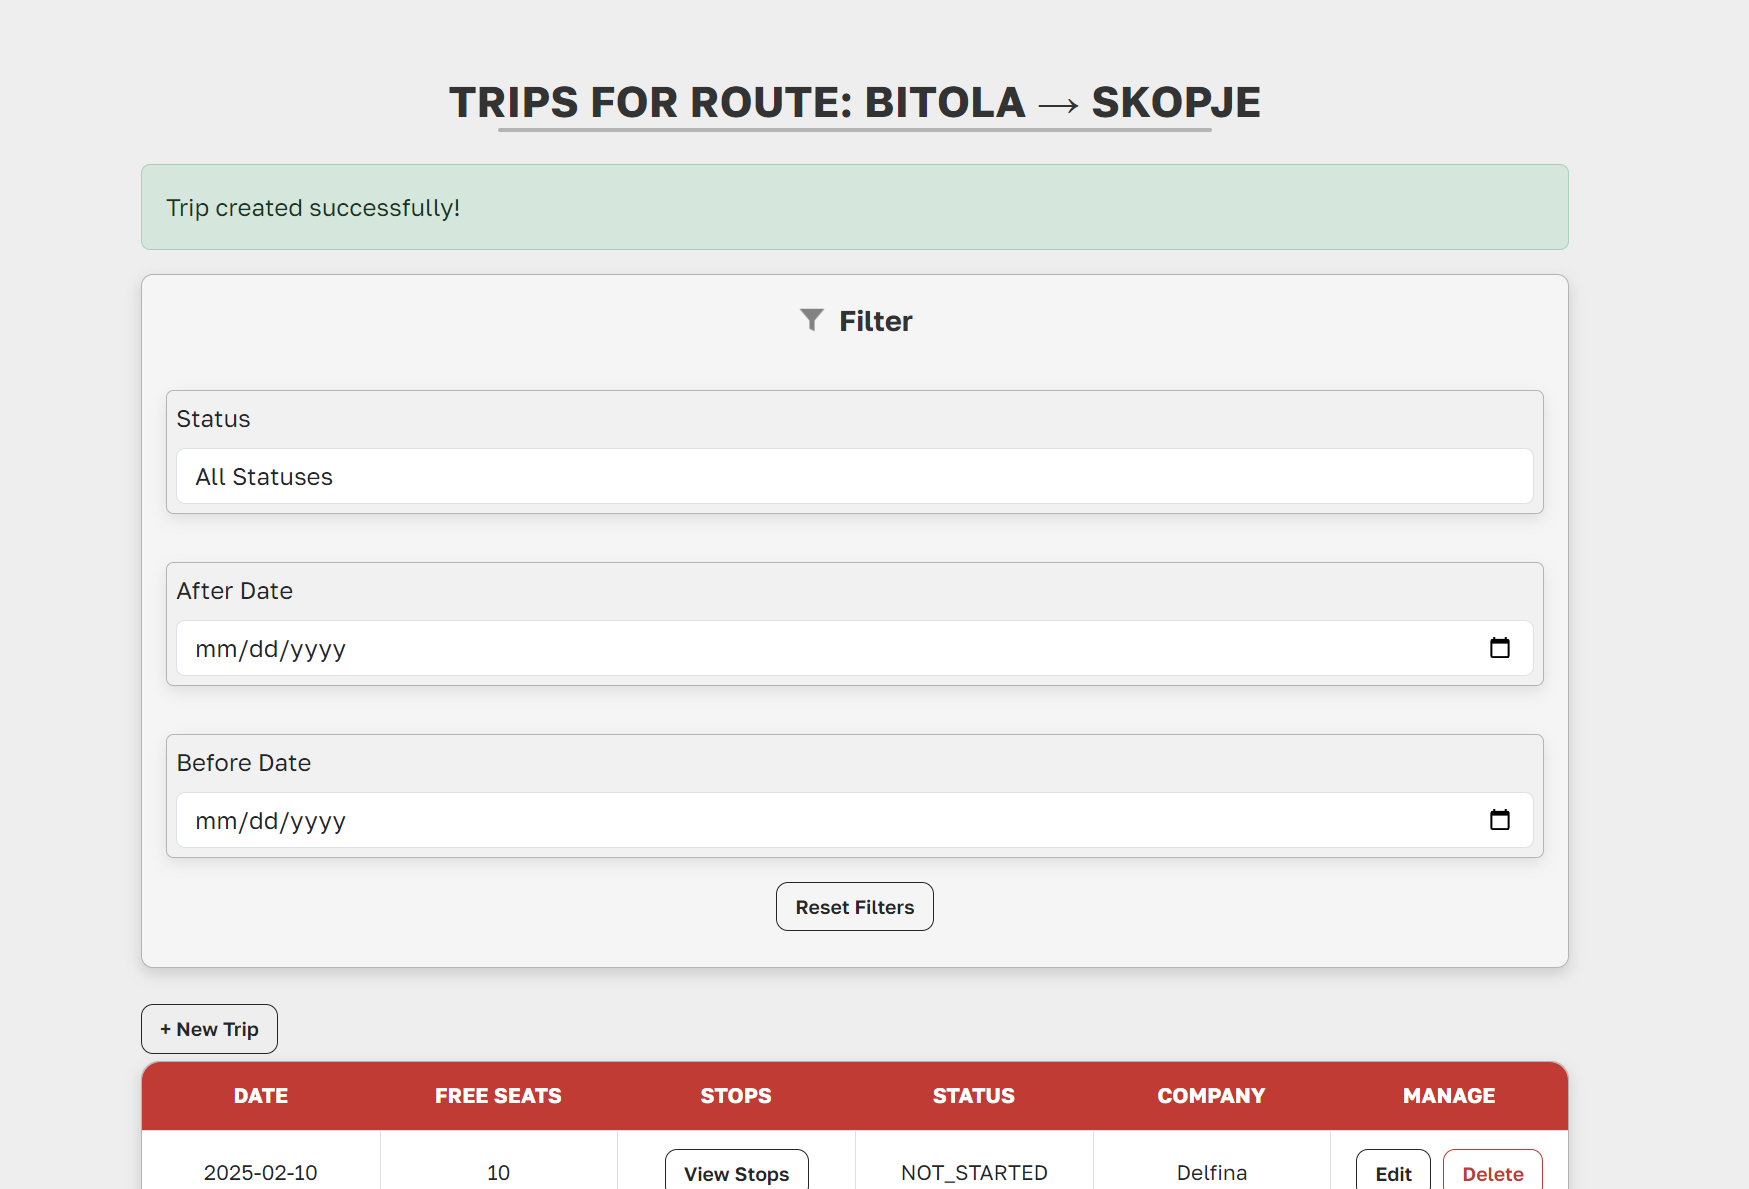Click the FREE SEATS column header
Screen dimensions: 1749x1189
(498, 1096)
